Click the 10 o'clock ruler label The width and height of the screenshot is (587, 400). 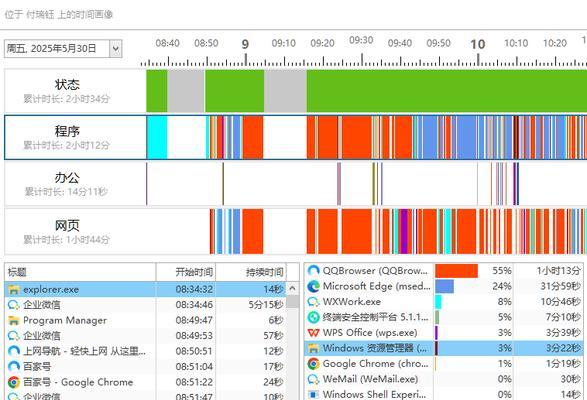pos(478,44)
